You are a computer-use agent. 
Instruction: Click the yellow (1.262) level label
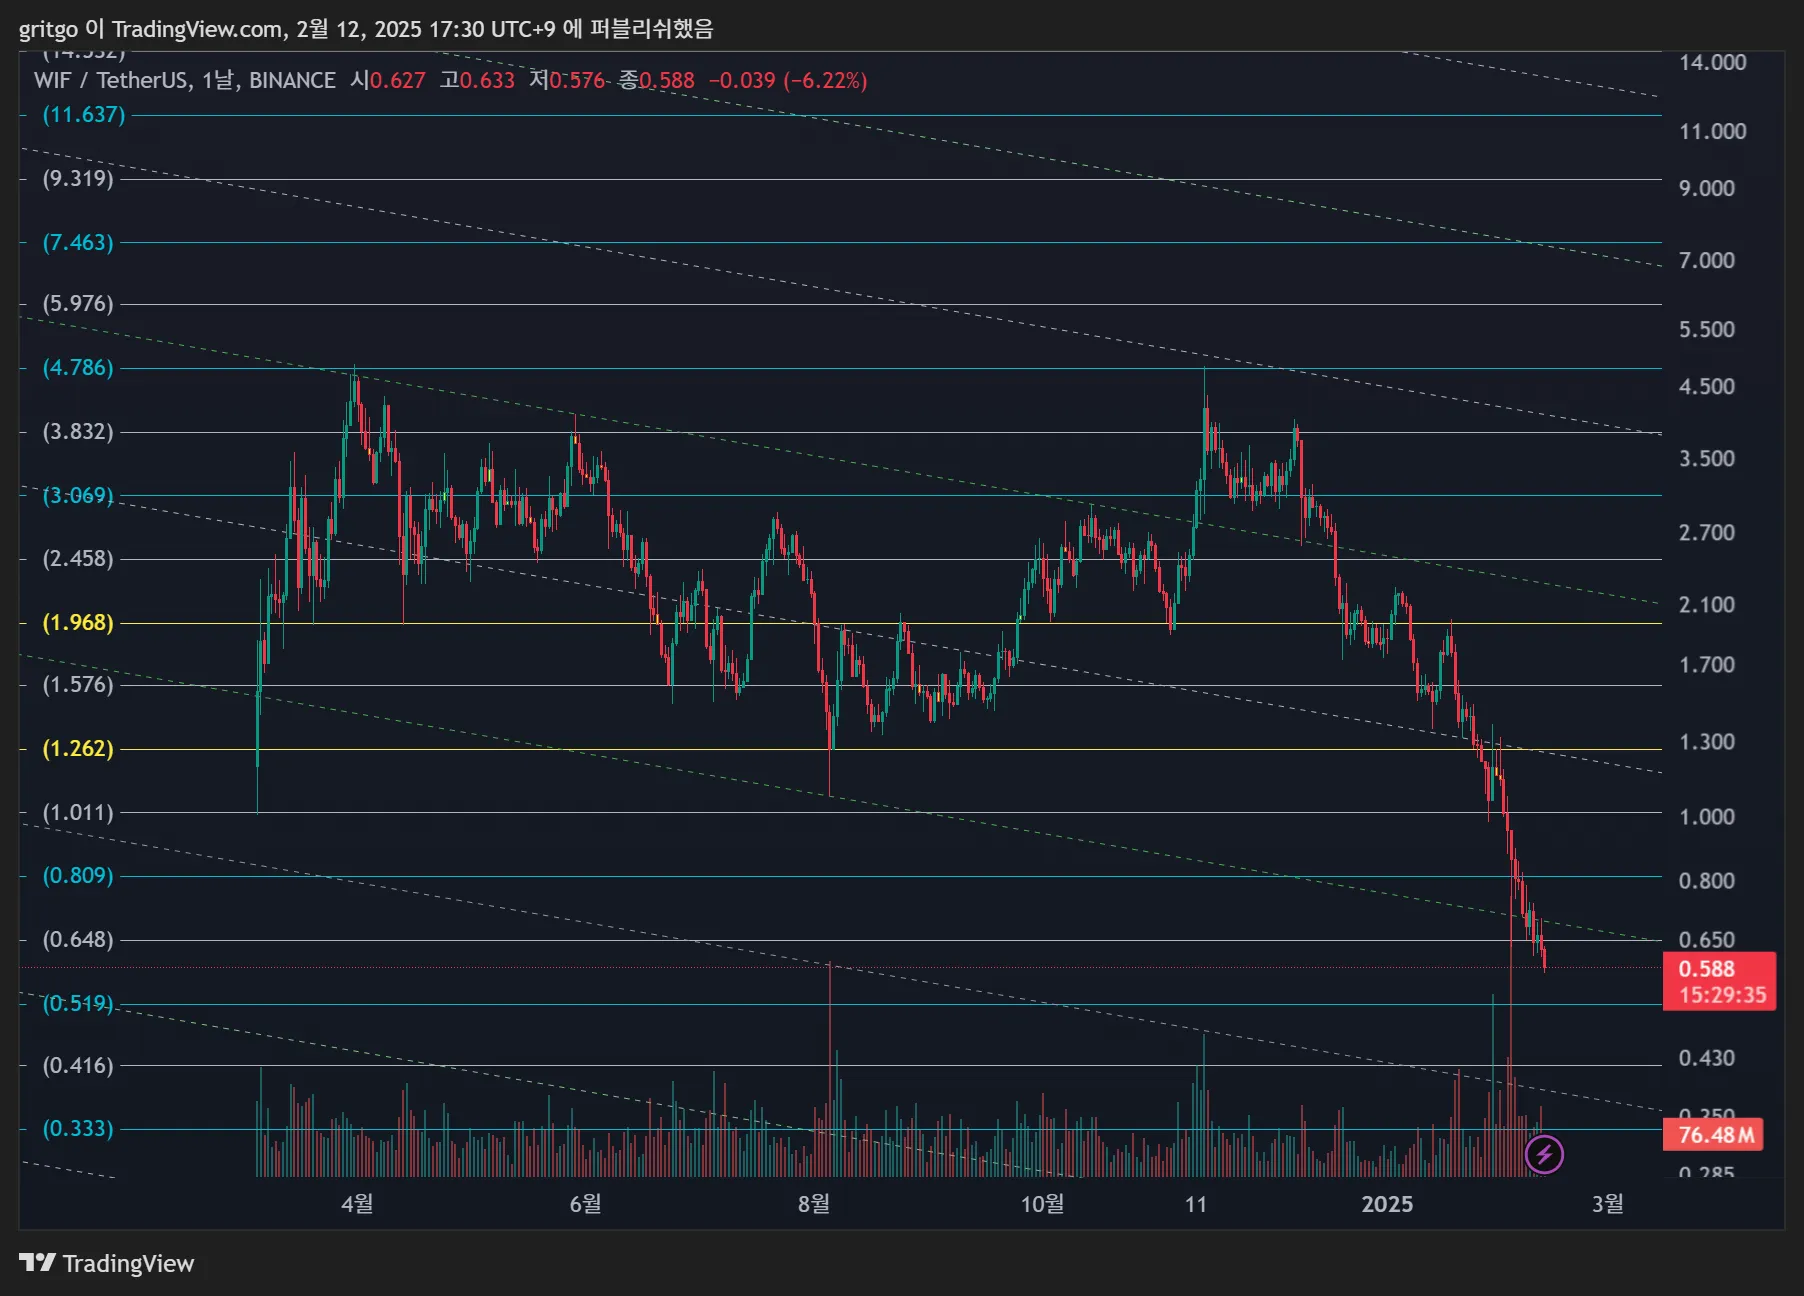pyautogui.click(x=78, y=749)
